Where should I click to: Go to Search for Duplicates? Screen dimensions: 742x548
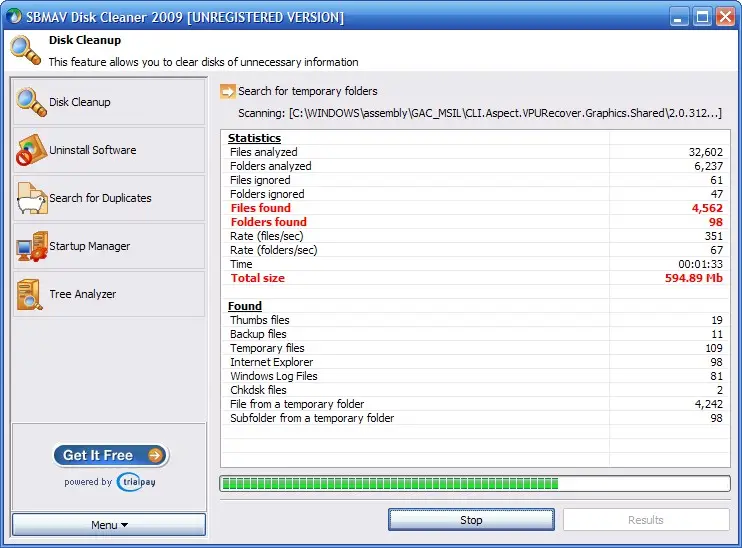[x=109, y=198]
